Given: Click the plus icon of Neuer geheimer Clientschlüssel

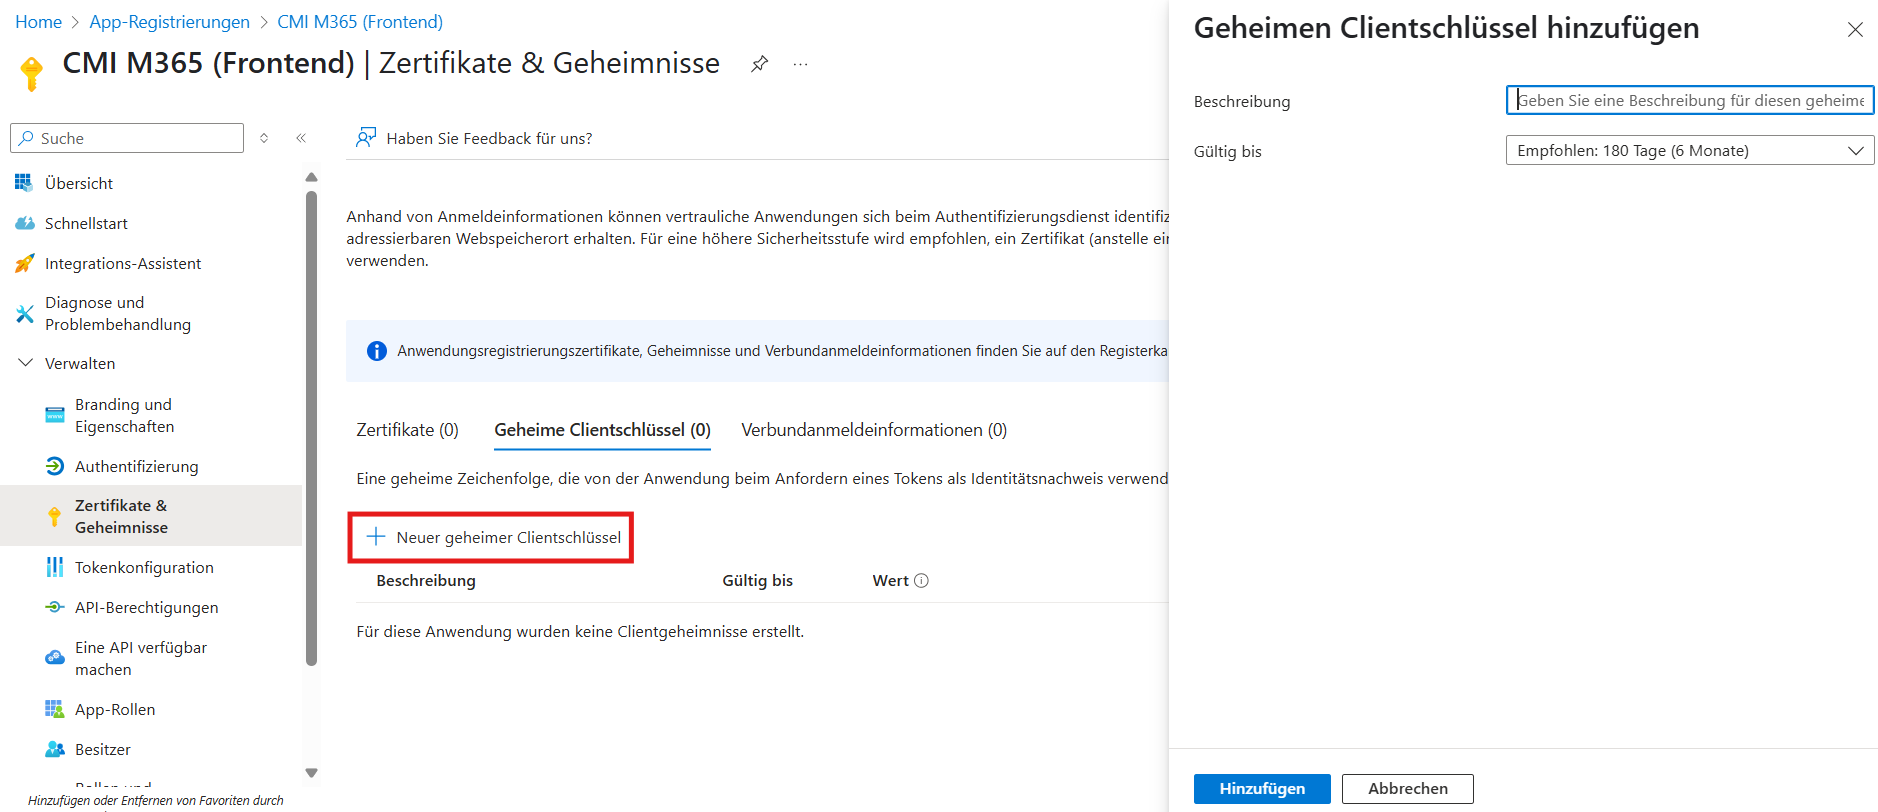Looking at the screenshot, I should [376, 537].
